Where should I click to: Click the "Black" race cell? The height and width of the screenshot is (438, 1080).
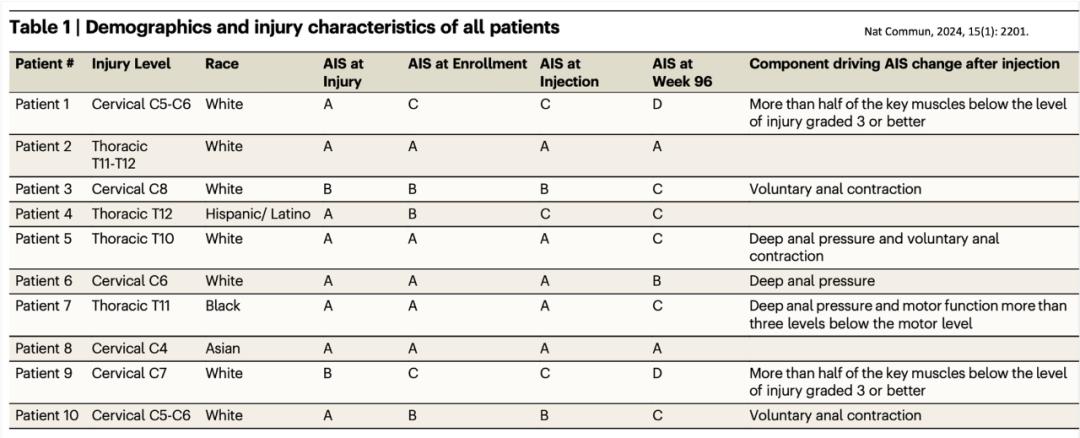point(224,306)
